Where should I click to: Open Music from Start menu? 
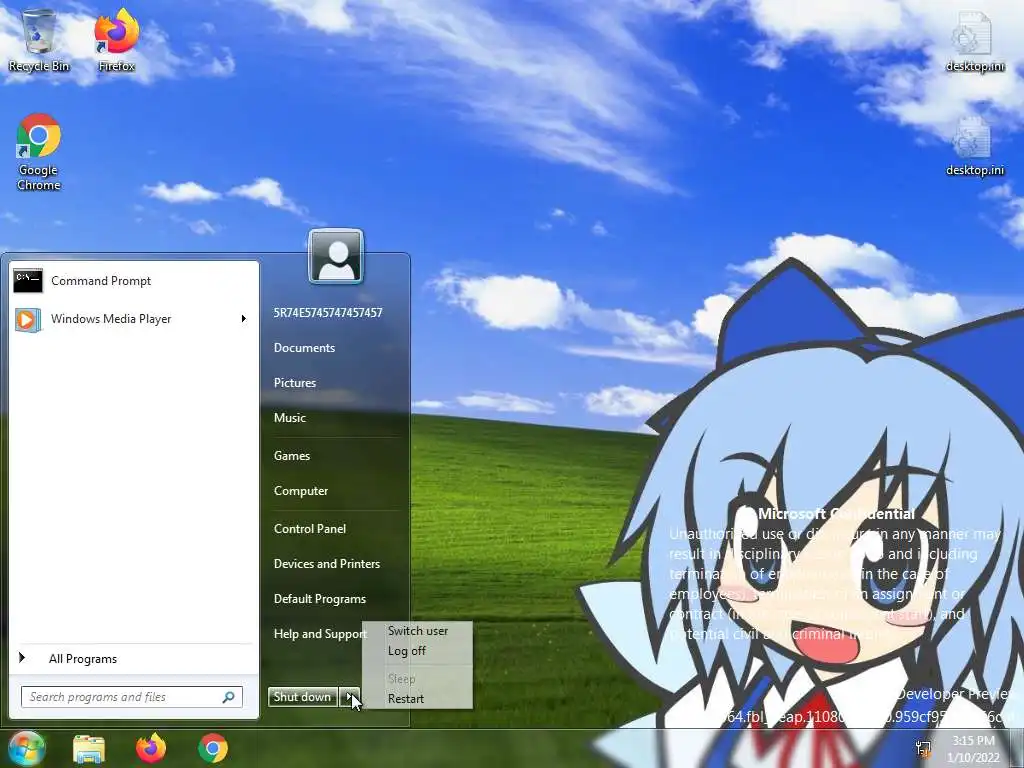tap(289, 418)
